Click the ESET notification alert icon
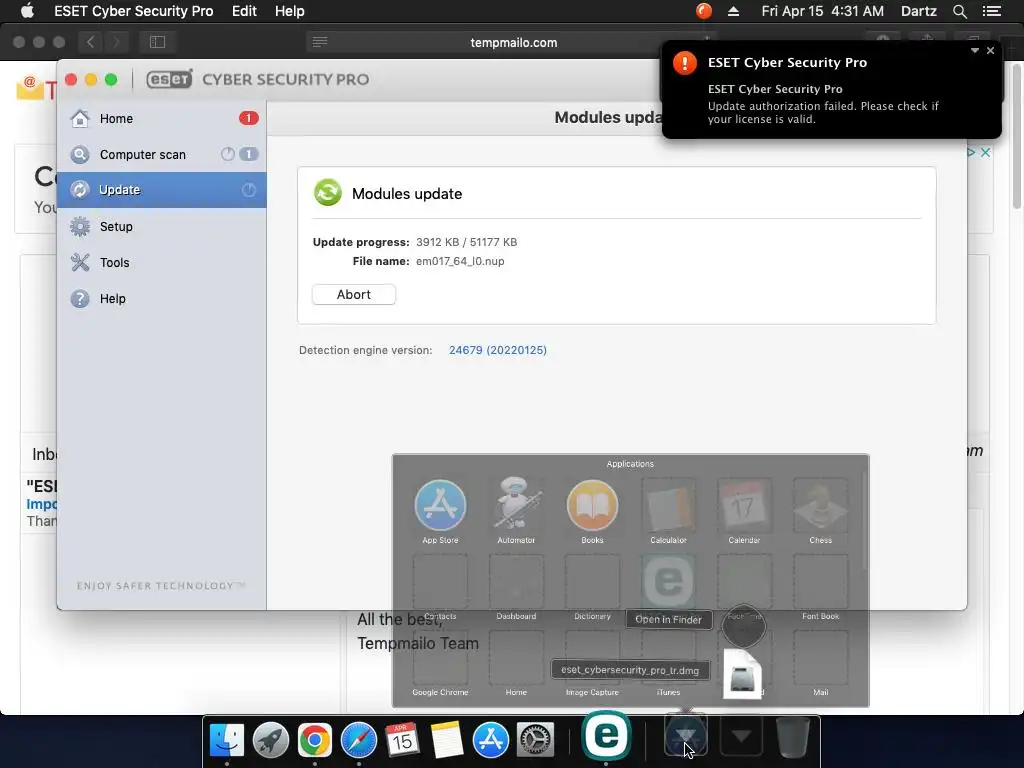 pos(684,63)
